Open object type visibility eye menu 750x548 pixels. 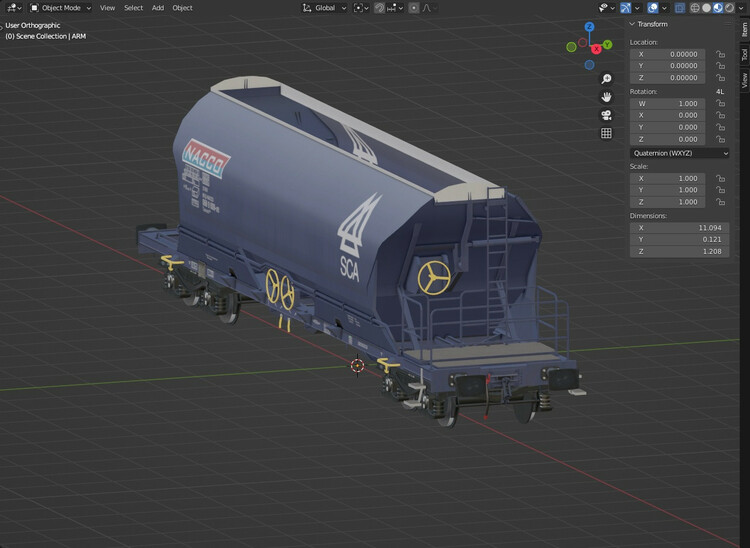607,8
